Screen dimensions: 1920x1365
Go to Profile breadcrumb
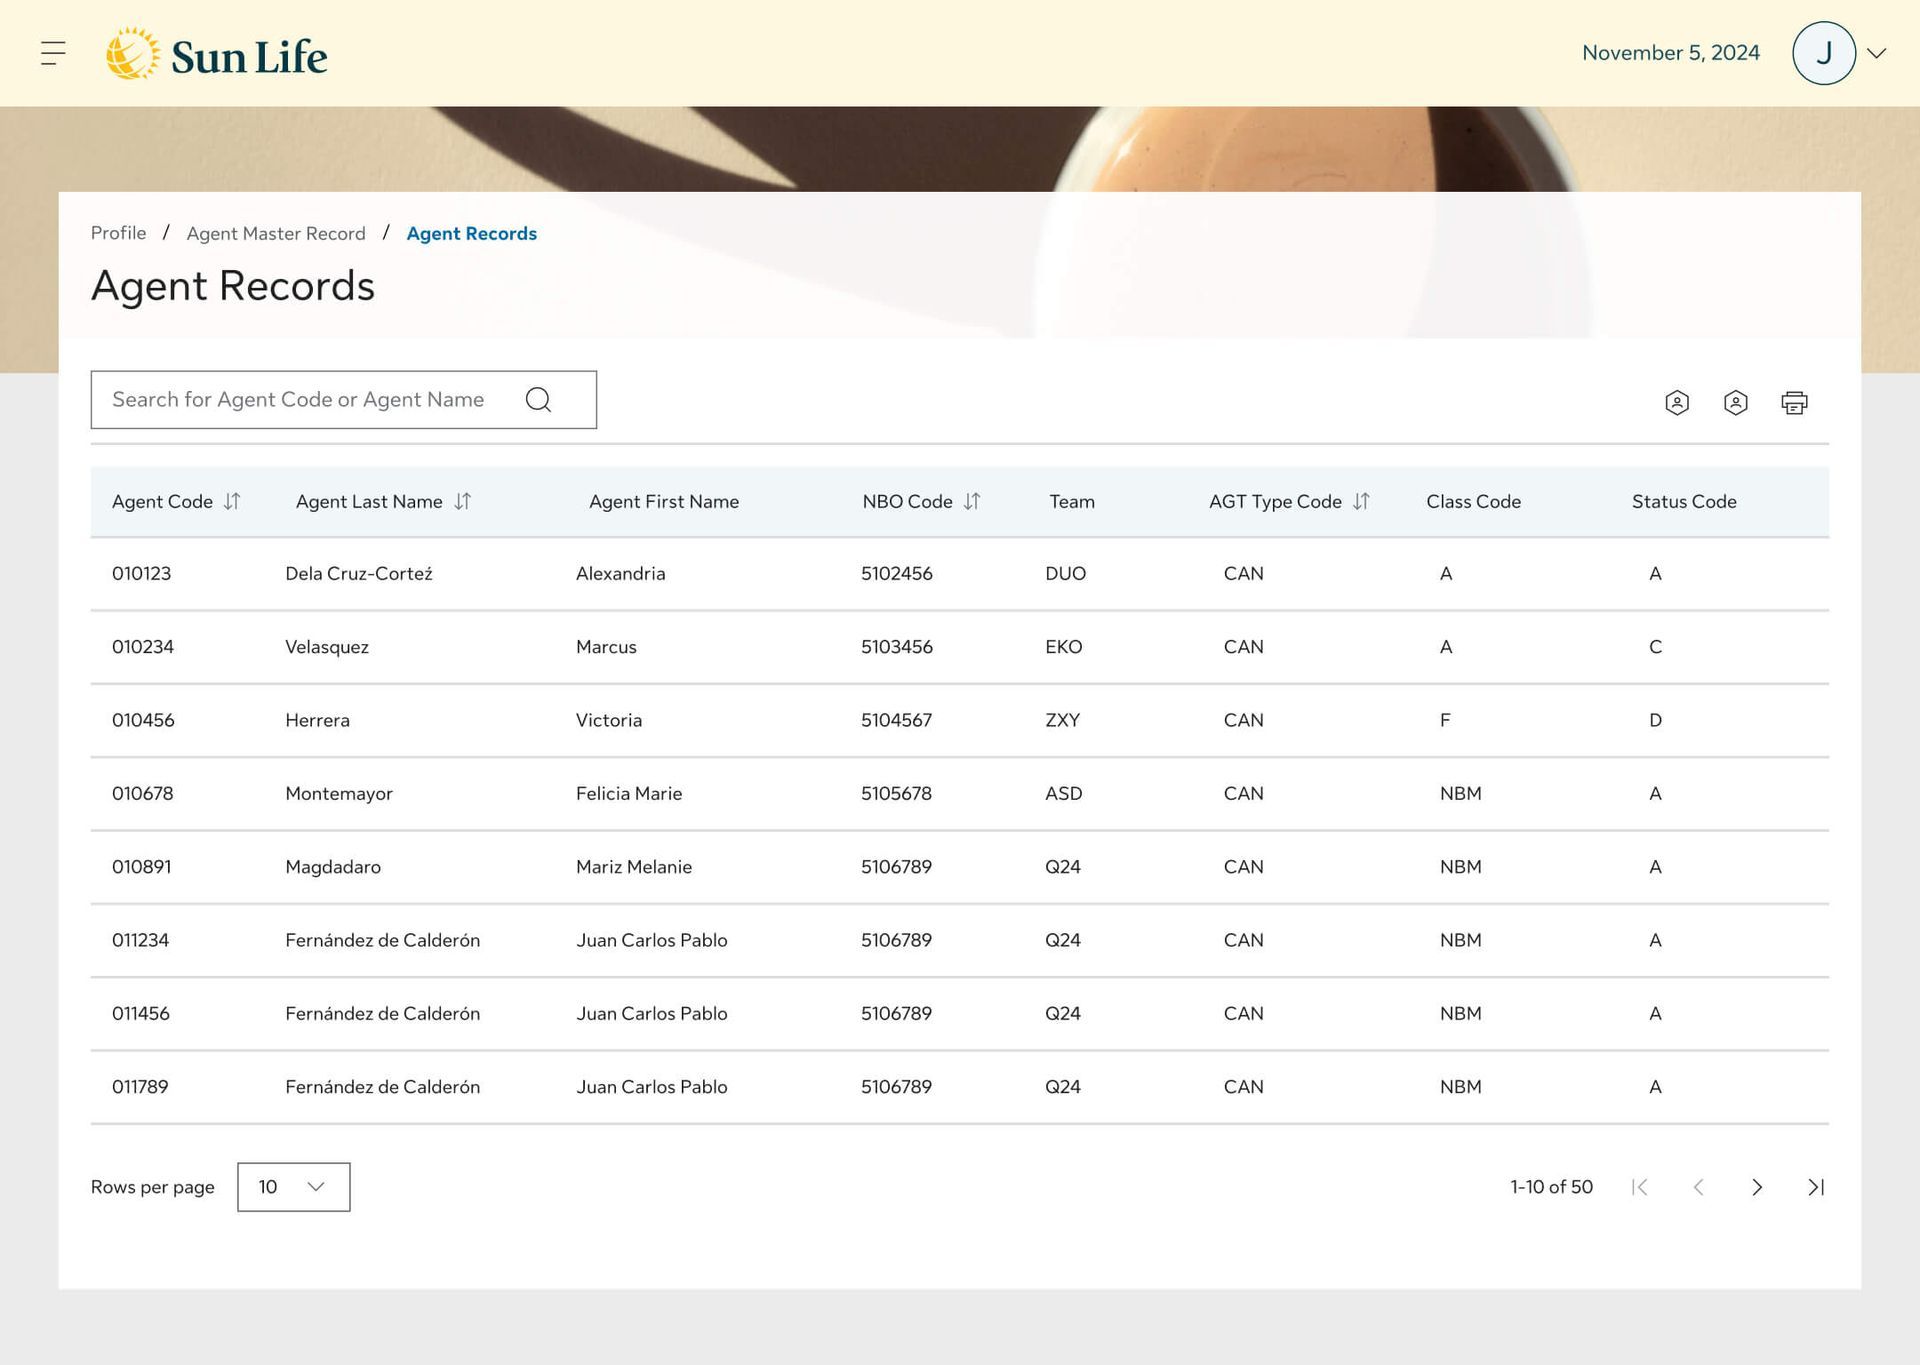pos(118,233)
